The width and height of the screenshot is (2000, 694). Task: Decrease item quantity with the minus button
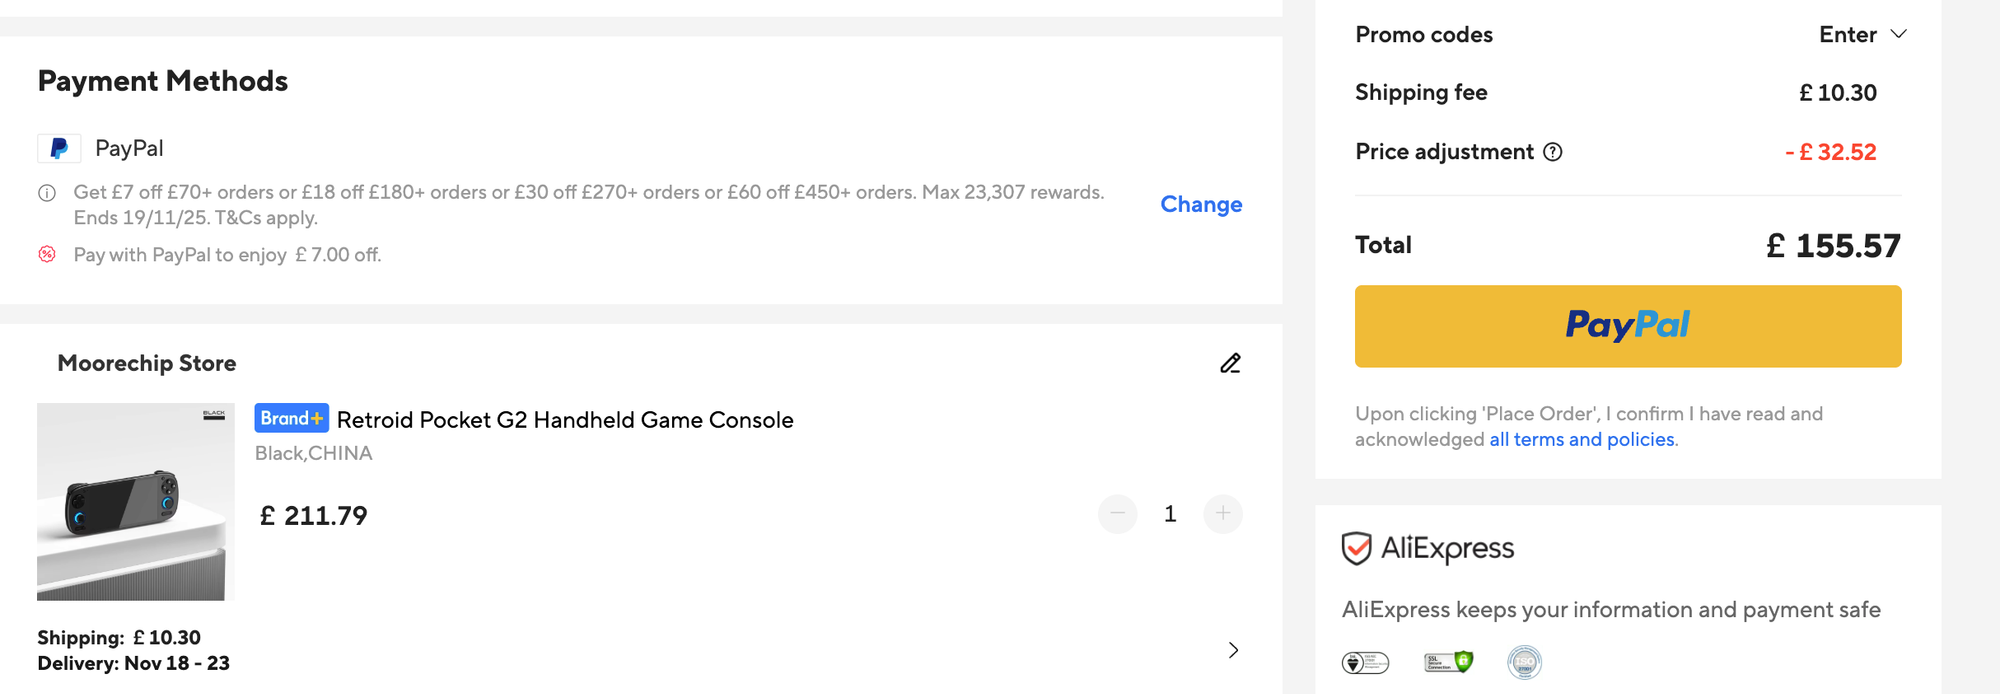pyautogui.click(x=1118, y=514)
